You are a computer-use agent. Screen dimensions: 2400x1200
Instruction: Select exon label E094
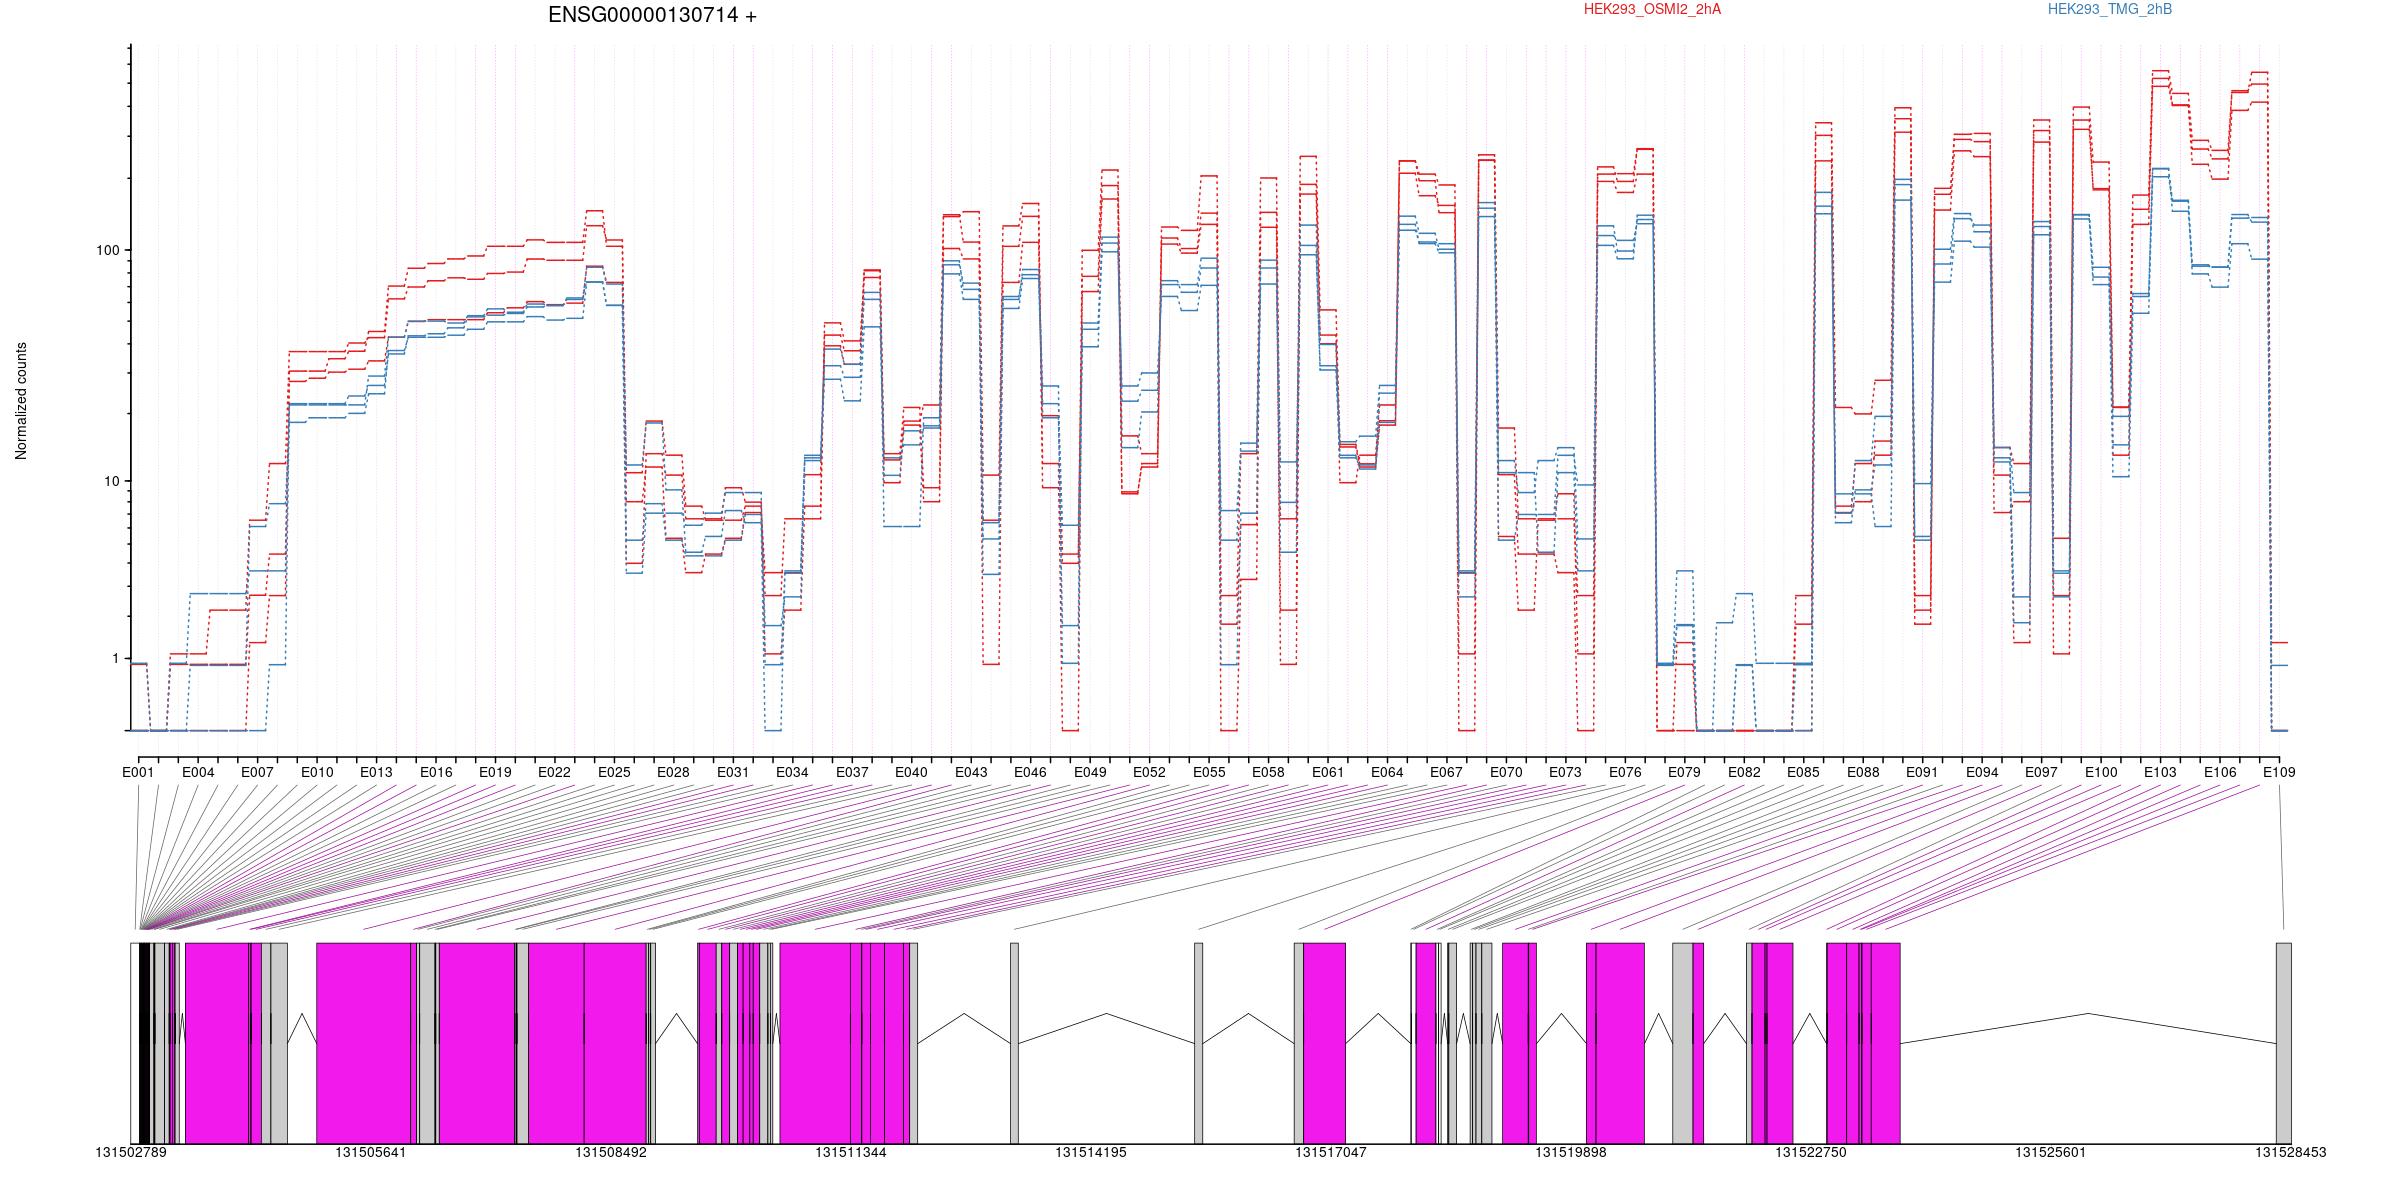click(x=1982, y=772)
